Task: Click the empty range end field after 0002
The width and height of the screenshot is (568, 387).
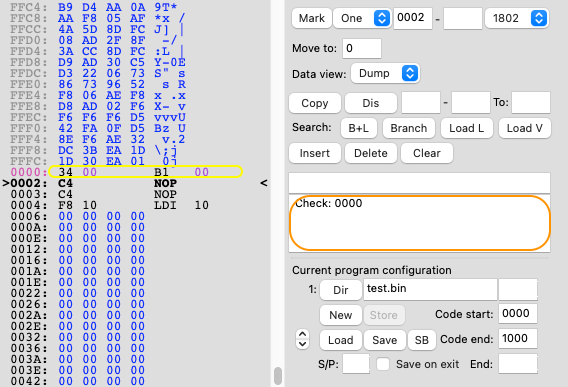Action: click(x=463, y=18)
